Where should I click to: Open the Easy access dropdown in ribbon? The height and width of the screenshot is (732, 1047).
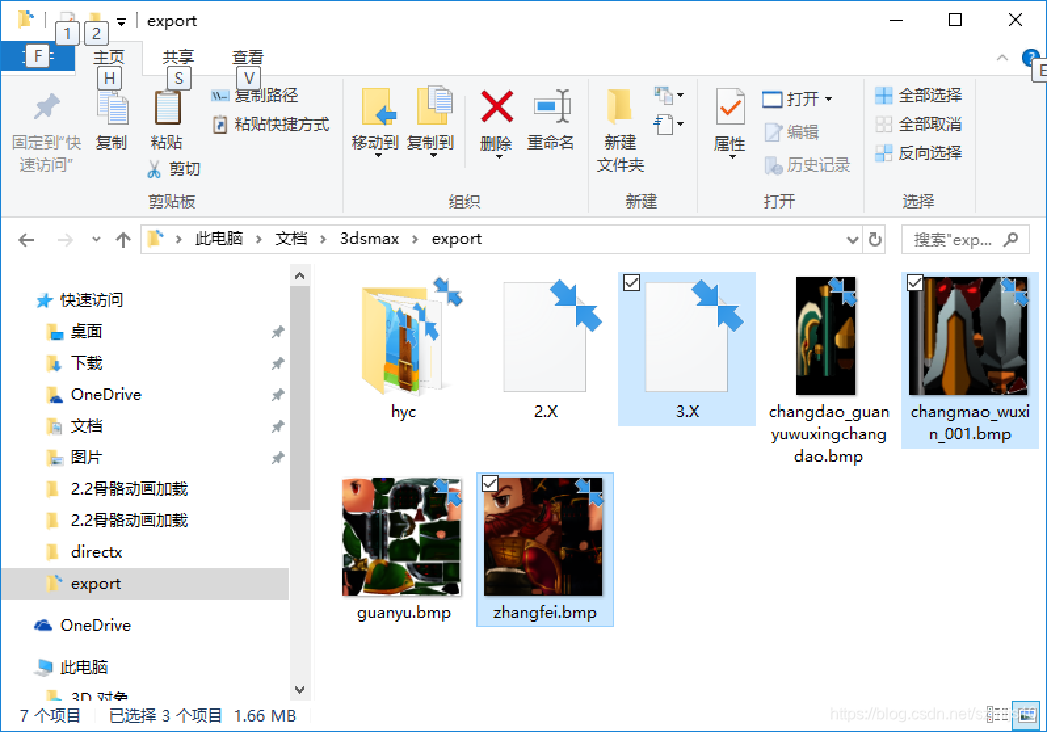tap(668, 124)
